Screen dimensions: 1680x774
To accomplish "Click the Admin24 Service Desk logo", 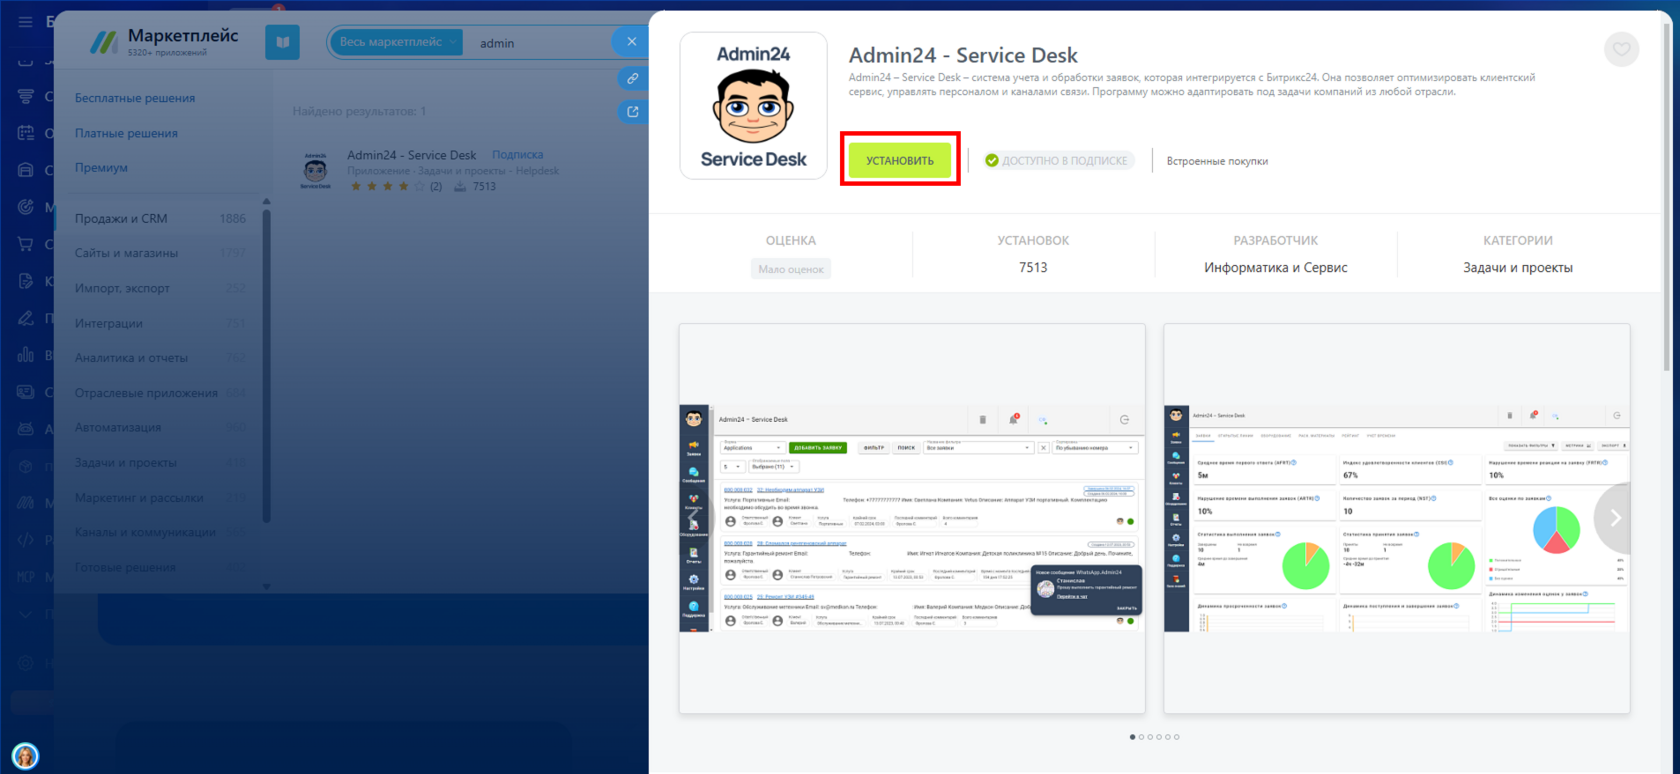I will click(753, 106).
